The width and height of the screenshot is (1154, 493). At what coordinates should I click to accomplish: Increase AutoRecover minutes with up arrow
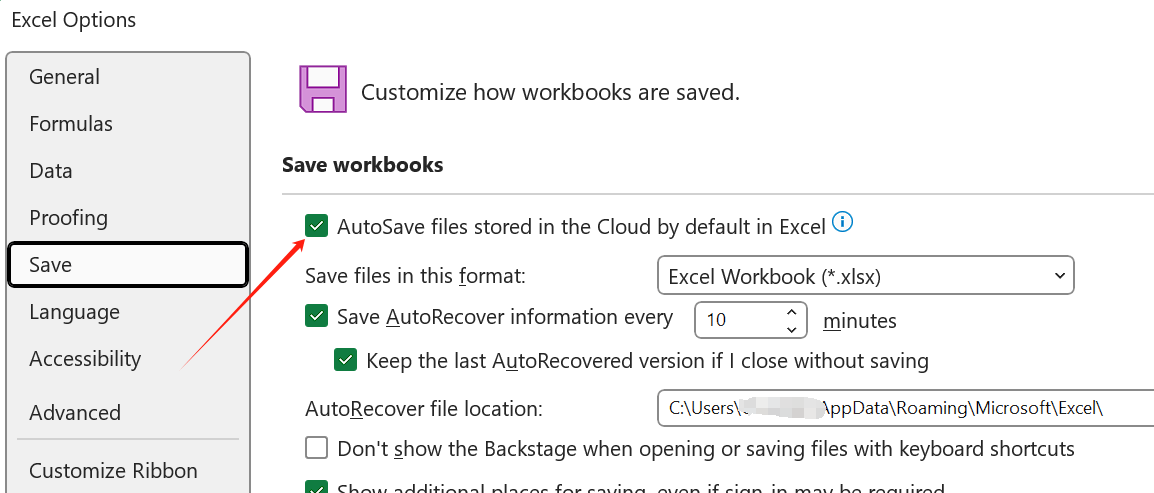pyautogui.click(x=791, y=312)
